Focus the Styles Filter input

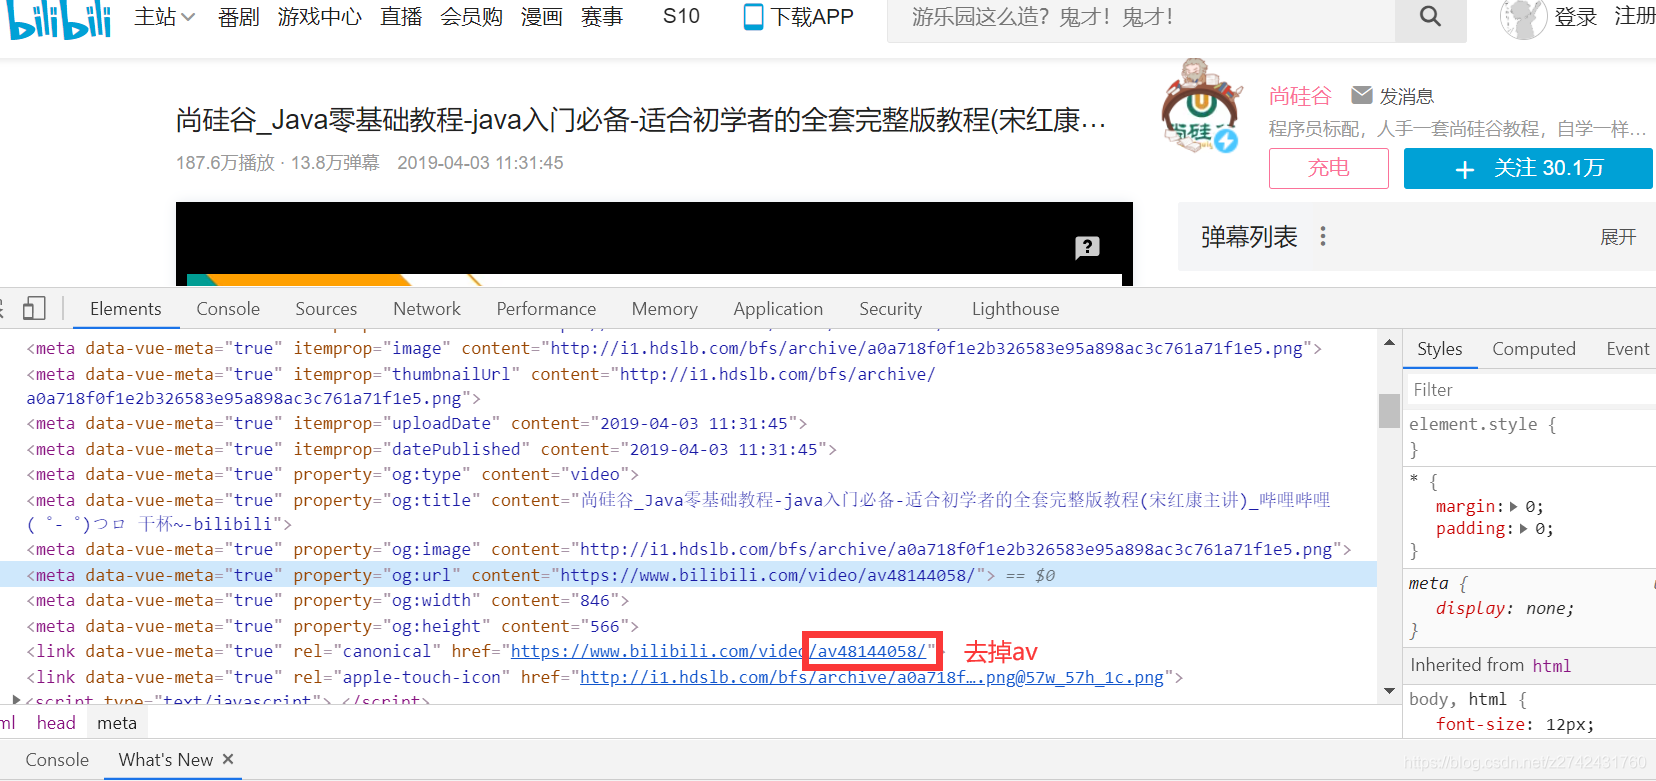click(x=1530, y=390)
